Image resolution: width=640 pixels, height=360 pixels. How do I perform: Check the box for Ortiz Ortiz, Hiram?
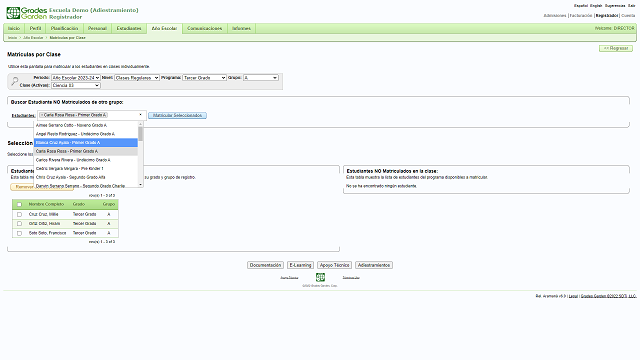click(x=19, y=224)
